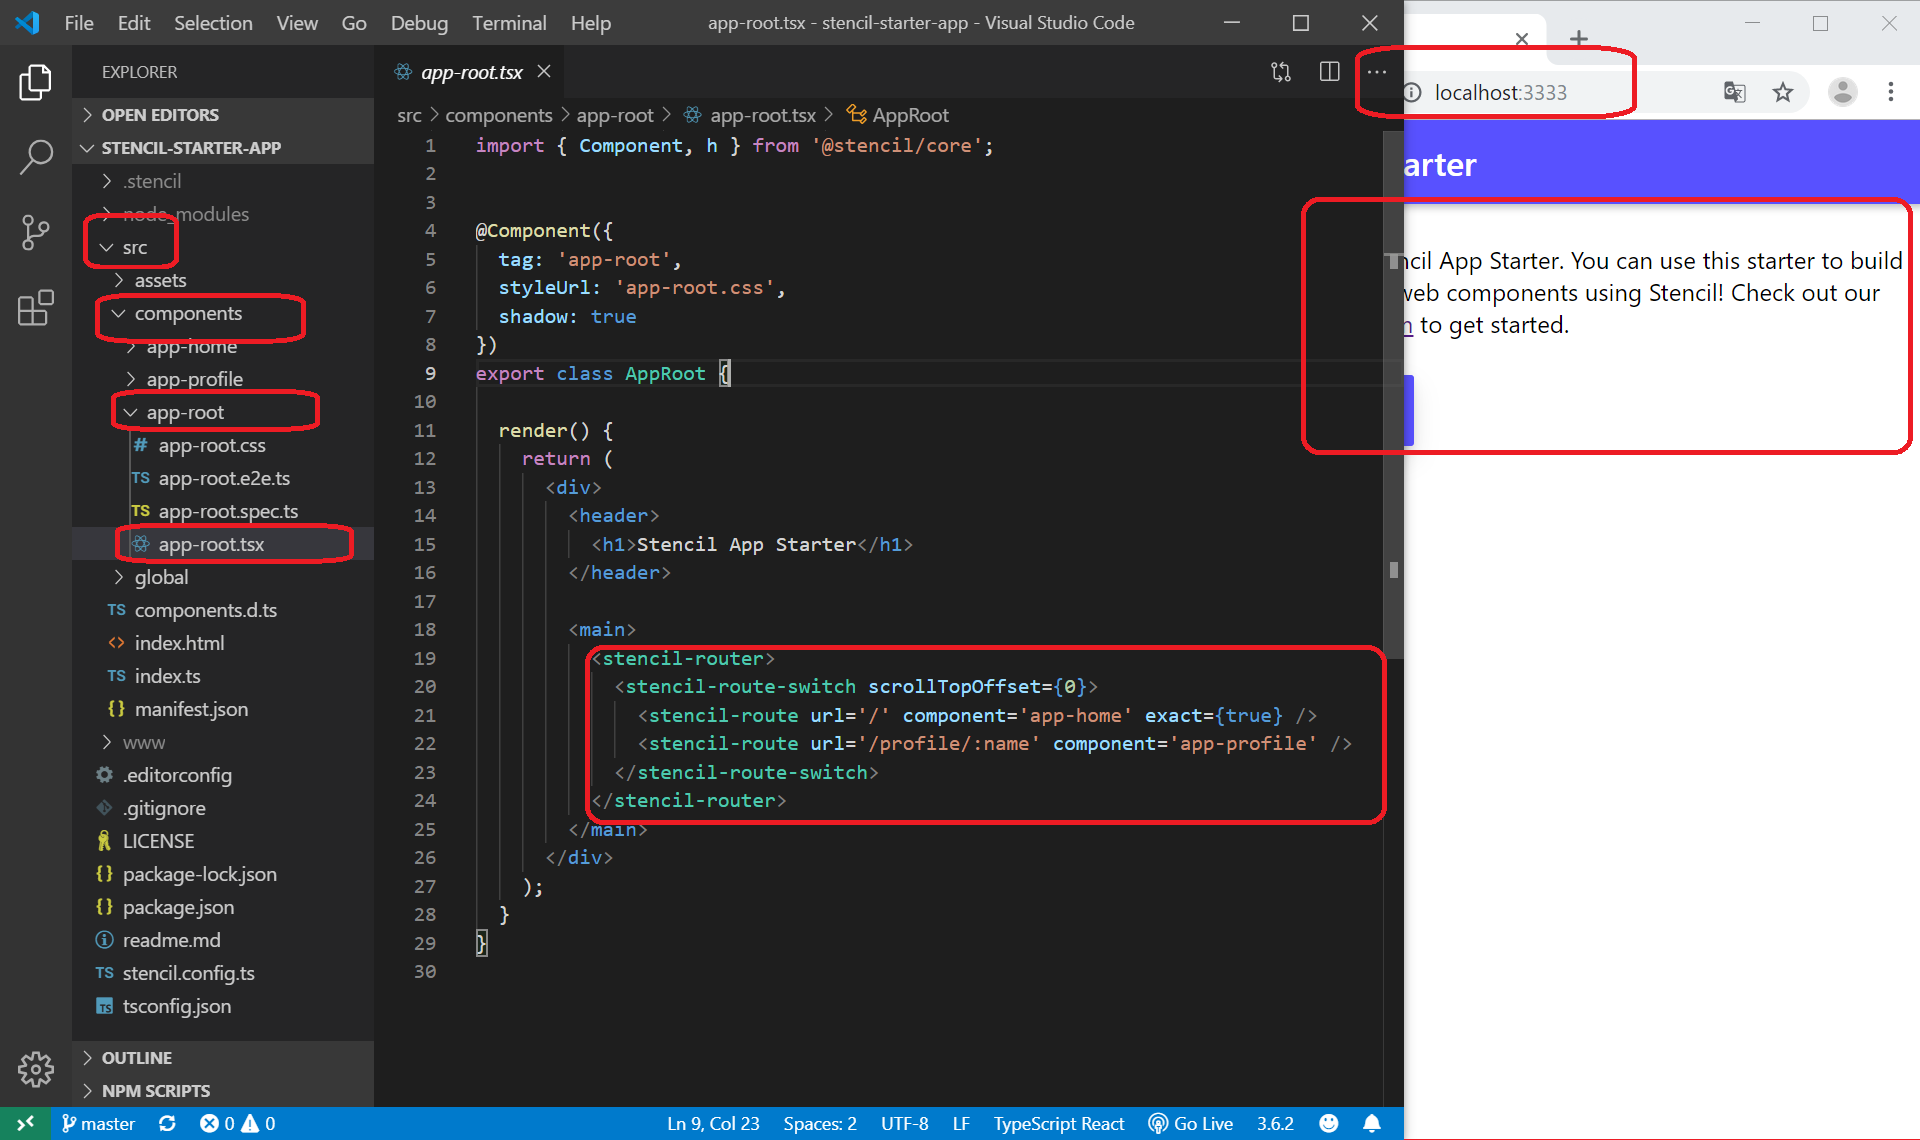Open package.json file

(x=223, y=907)
